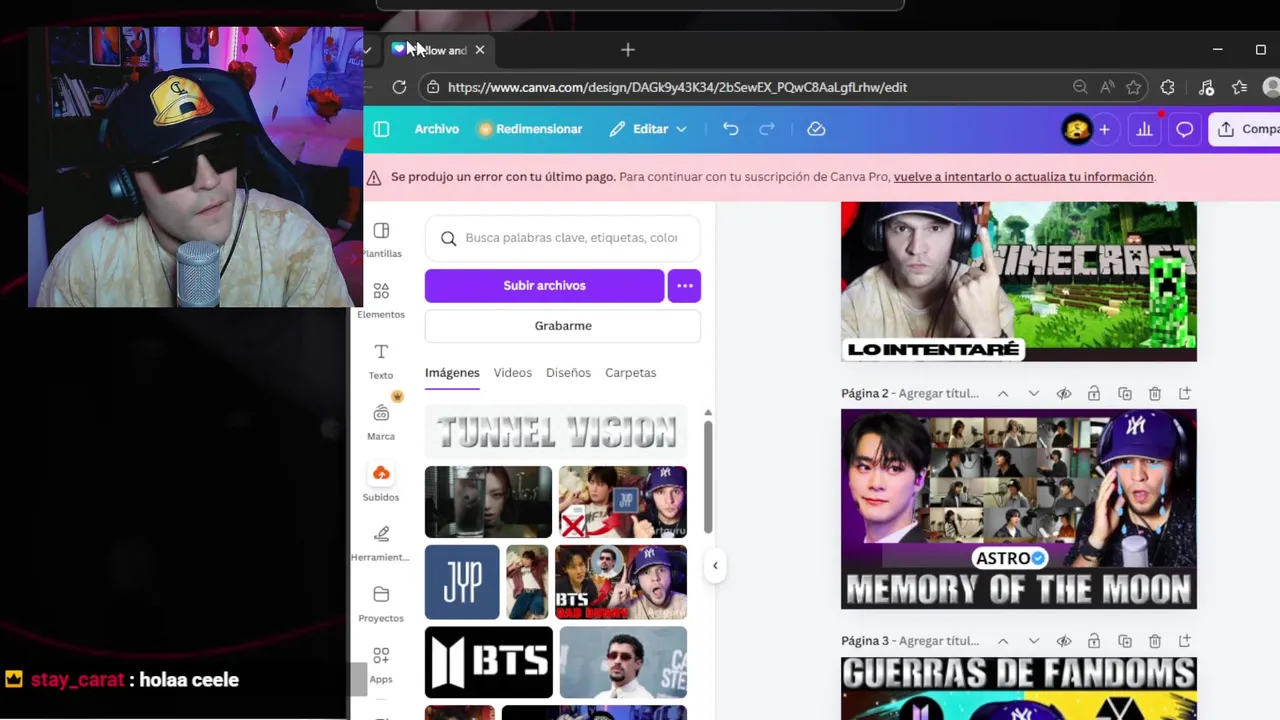Hide Página 2 with the eye icon
Image resolution: width=1280 pixels, height=720 pixels.
point(1064,394)
